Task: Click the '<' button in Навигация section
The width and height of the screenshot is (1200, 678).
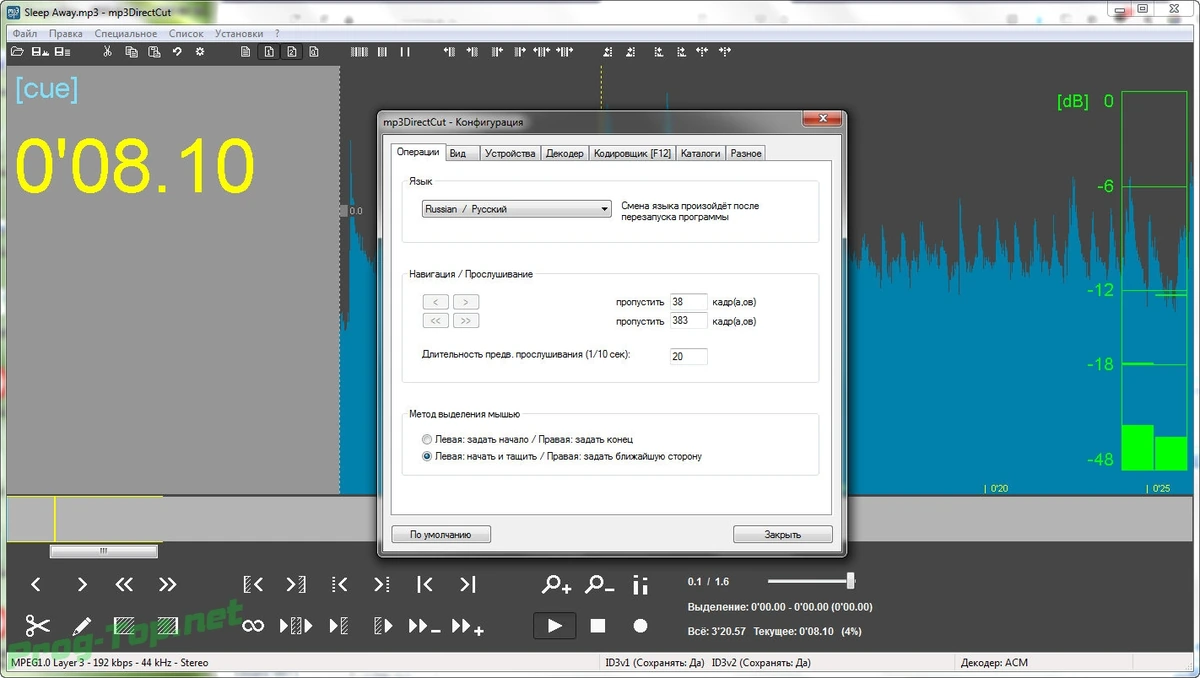Action: [x=435, y=302]
